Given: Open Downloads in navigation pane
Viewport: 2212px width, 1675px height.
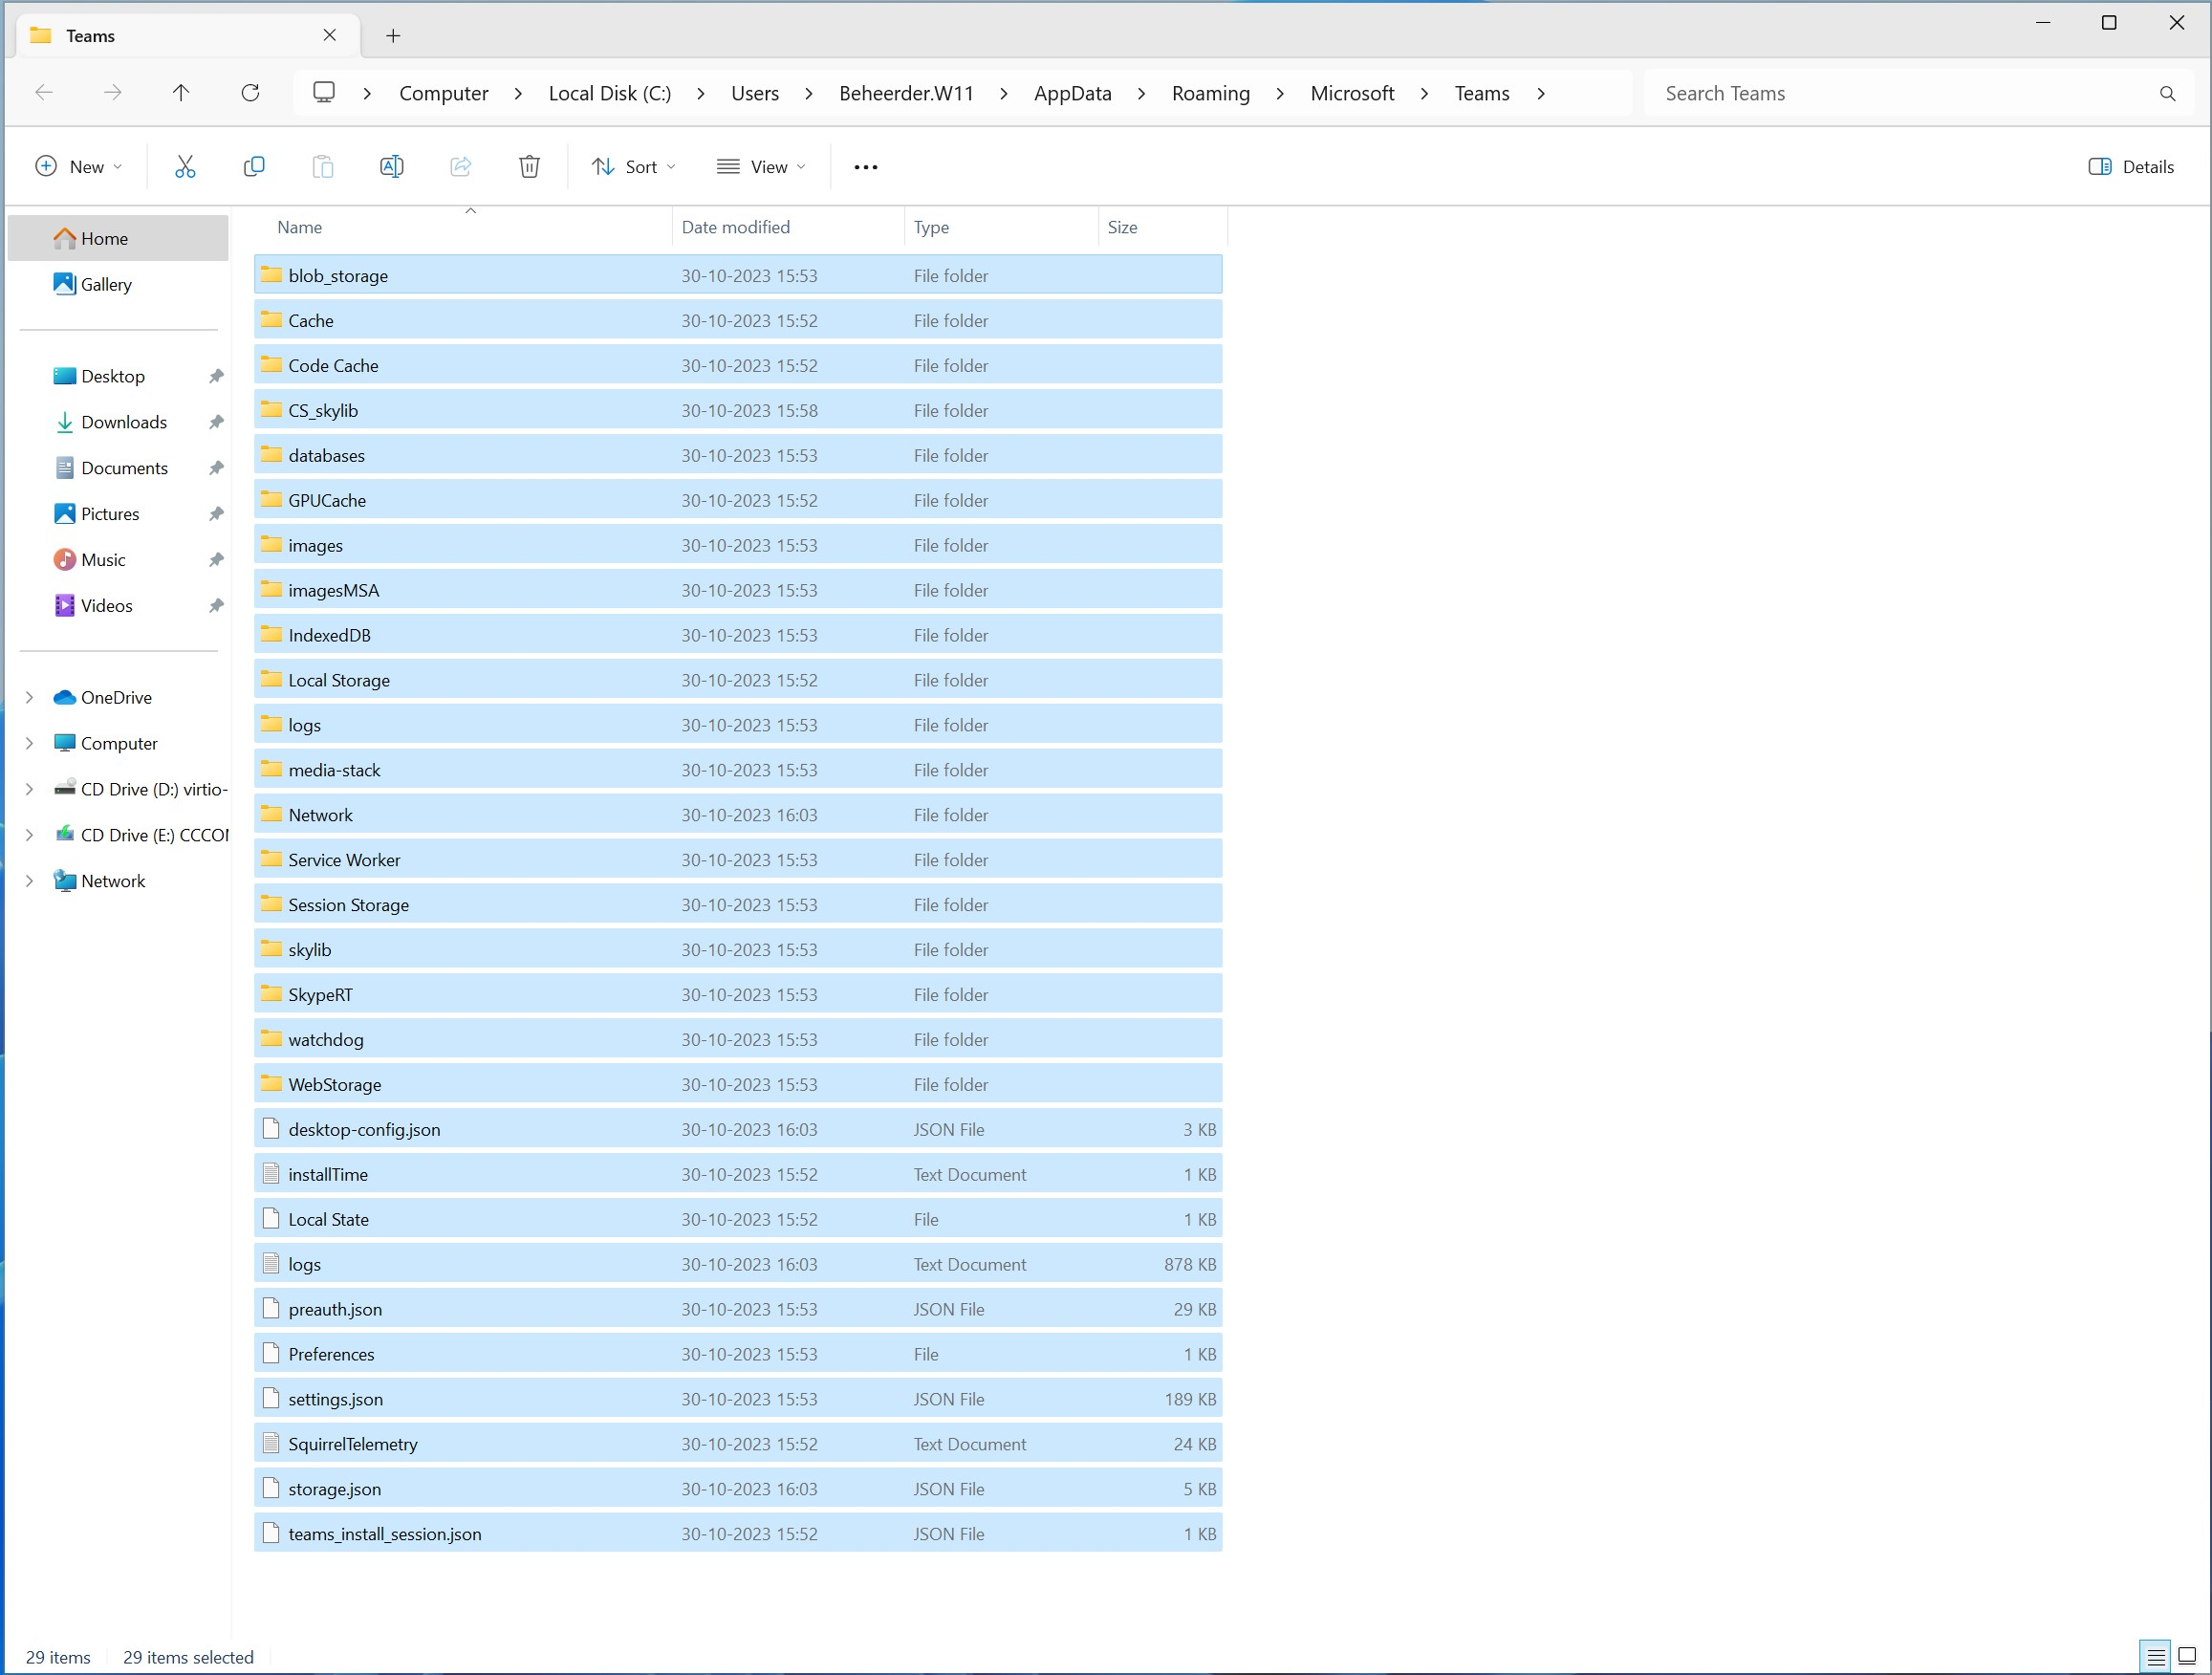Looking at the screenshot, I should pyautogui.click(x=118, y=423).
